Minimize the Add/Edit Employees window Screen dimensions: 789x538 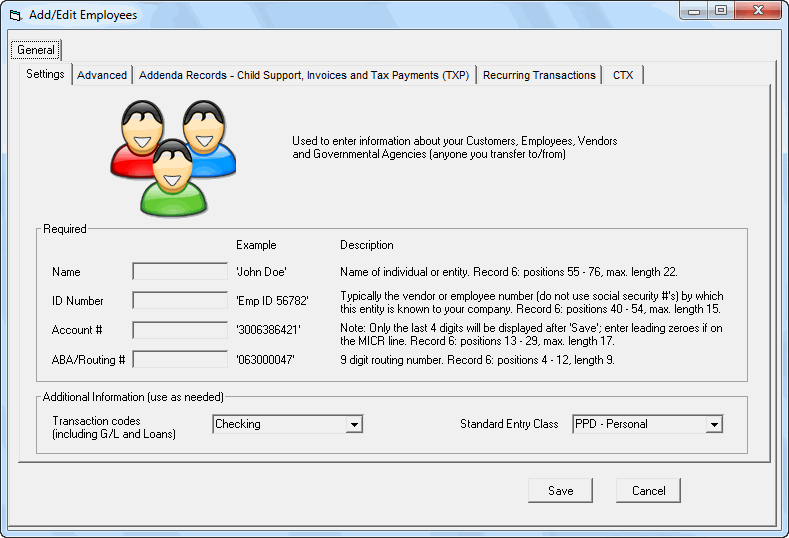(694, 11)
